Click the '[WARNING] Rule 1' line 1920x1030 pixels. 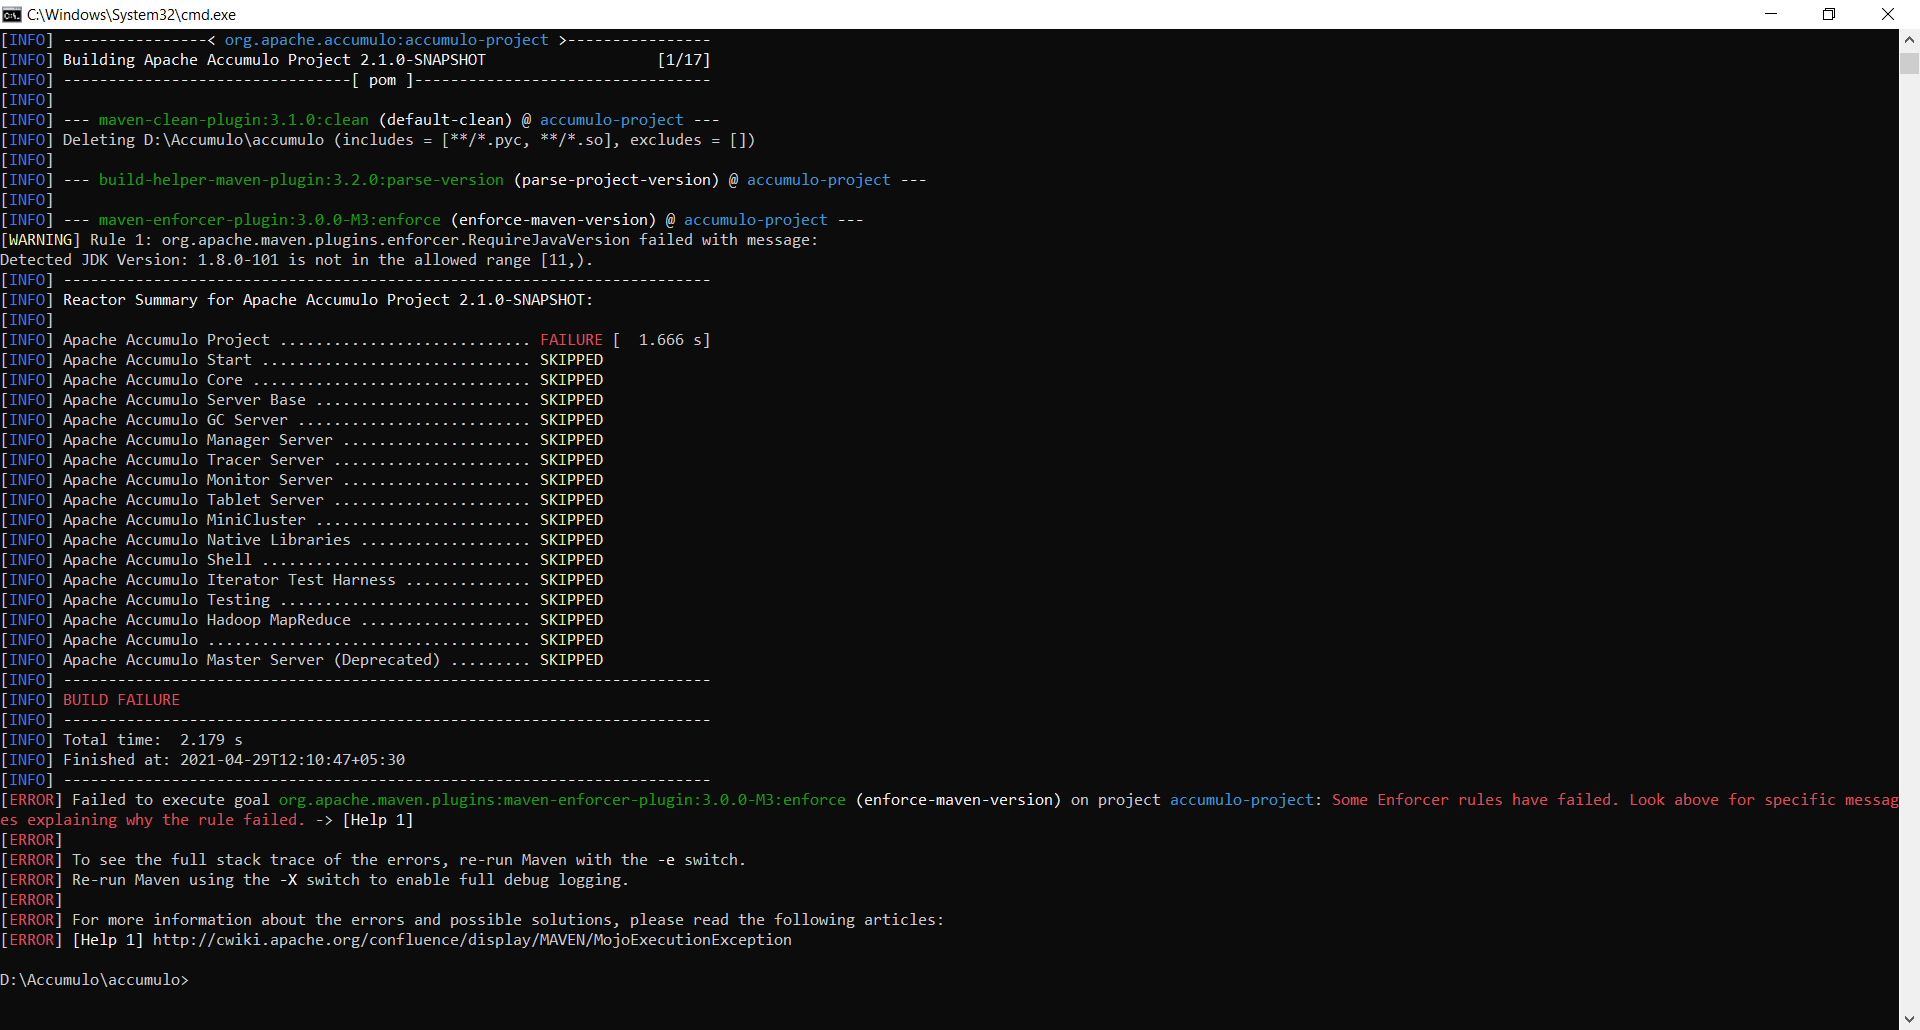point(409,240)
